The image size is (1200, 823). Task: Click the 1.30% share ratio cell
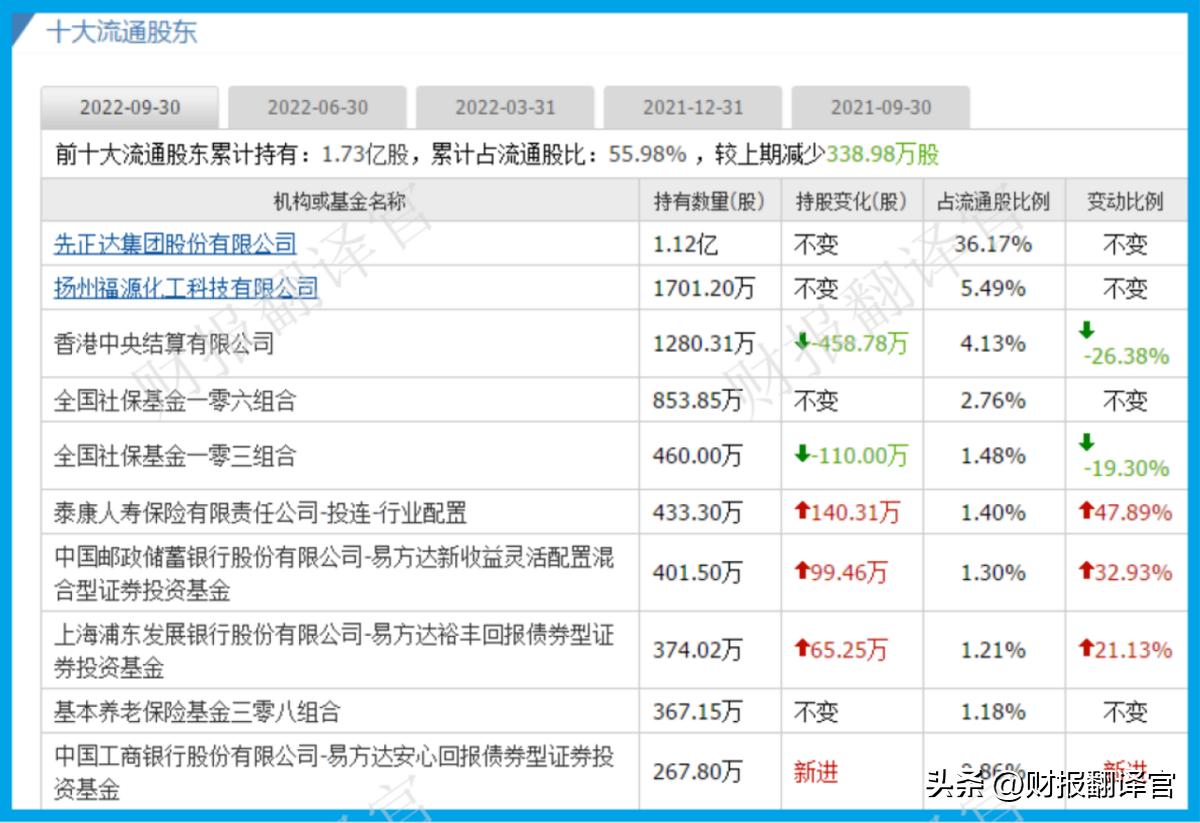(994, 573)
